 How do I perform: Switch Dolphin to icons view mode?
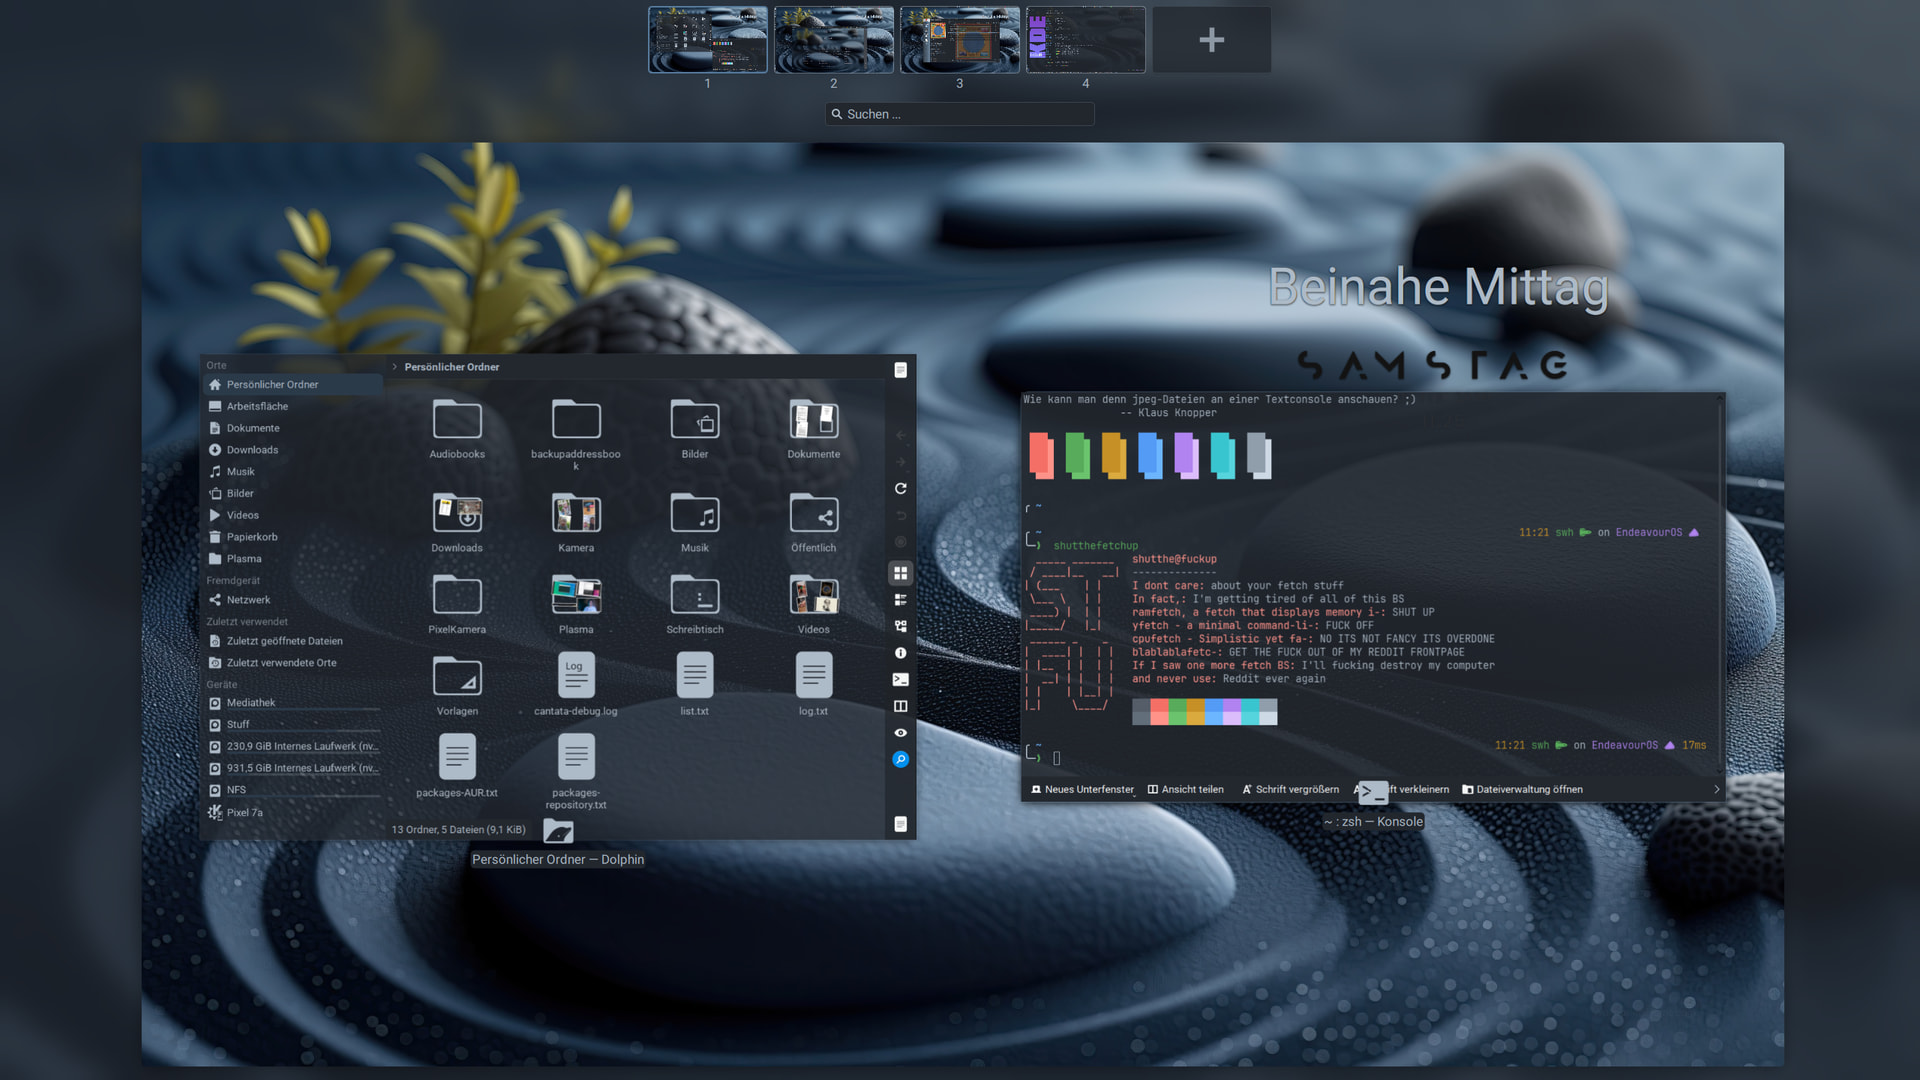point(900,573)
